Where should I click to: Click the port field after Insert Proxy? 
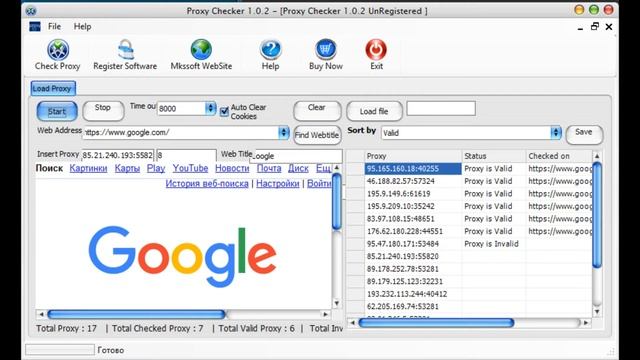pos(187,156)
